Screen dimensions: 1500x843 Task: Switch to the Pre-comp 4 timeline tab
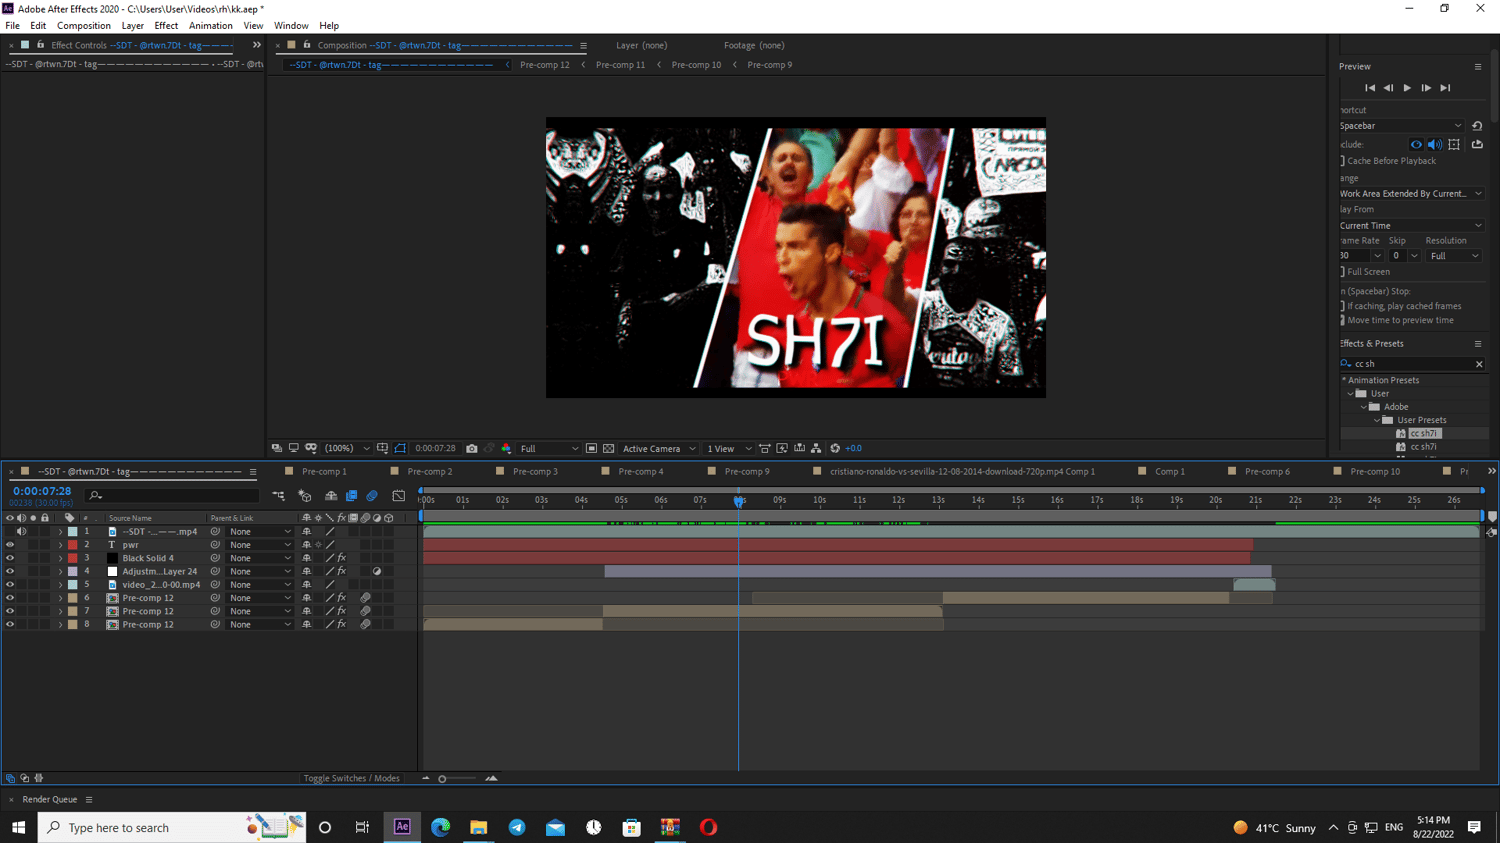(641, 472)
